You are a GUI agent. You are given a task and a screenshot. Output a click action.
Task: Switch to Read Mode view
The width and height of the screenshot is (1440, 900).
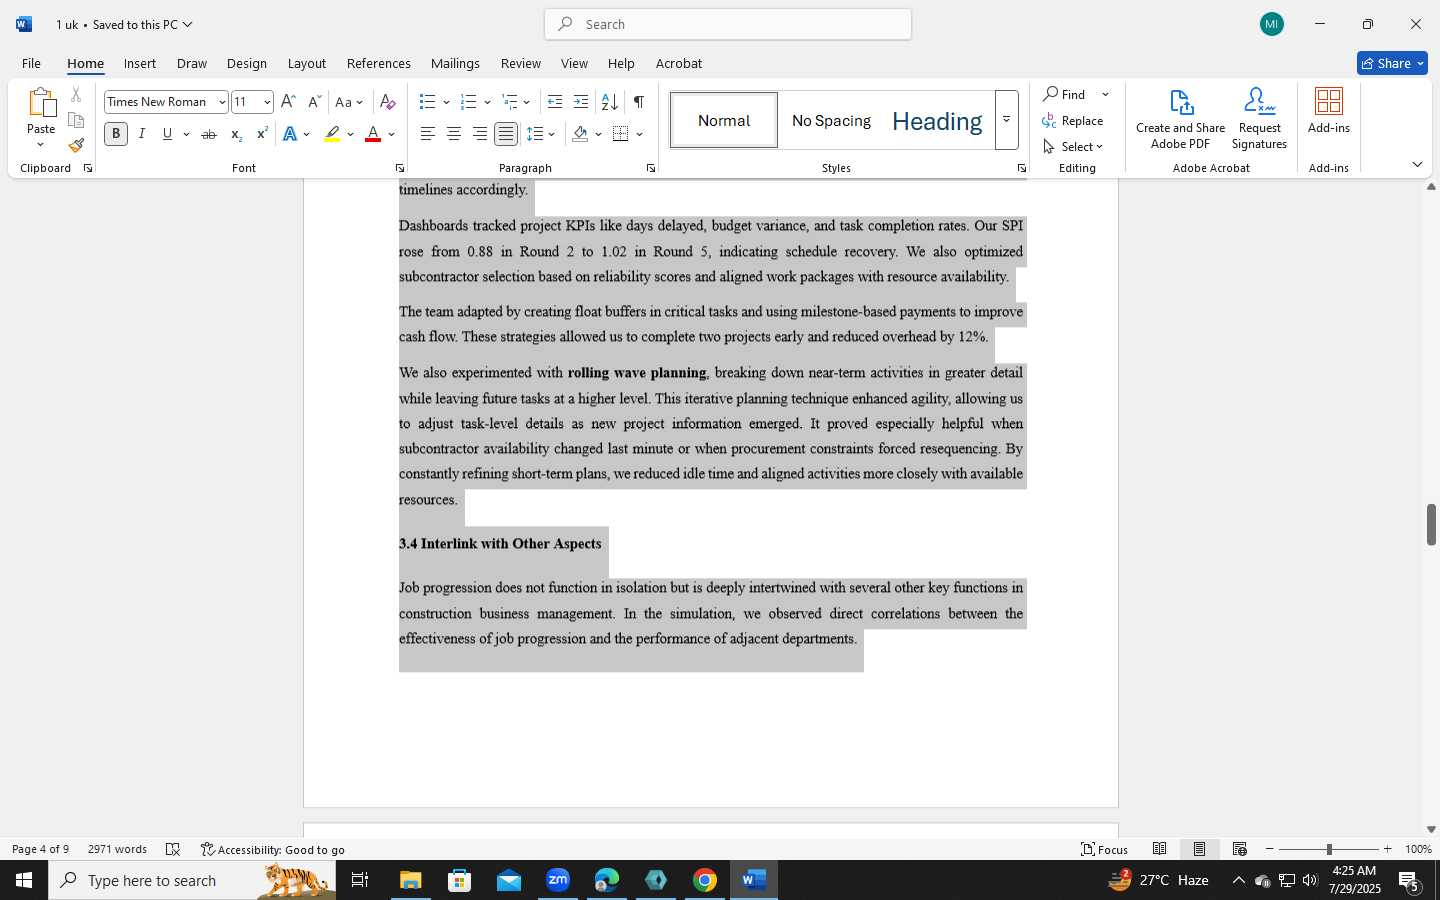[x=1160, y=849]
